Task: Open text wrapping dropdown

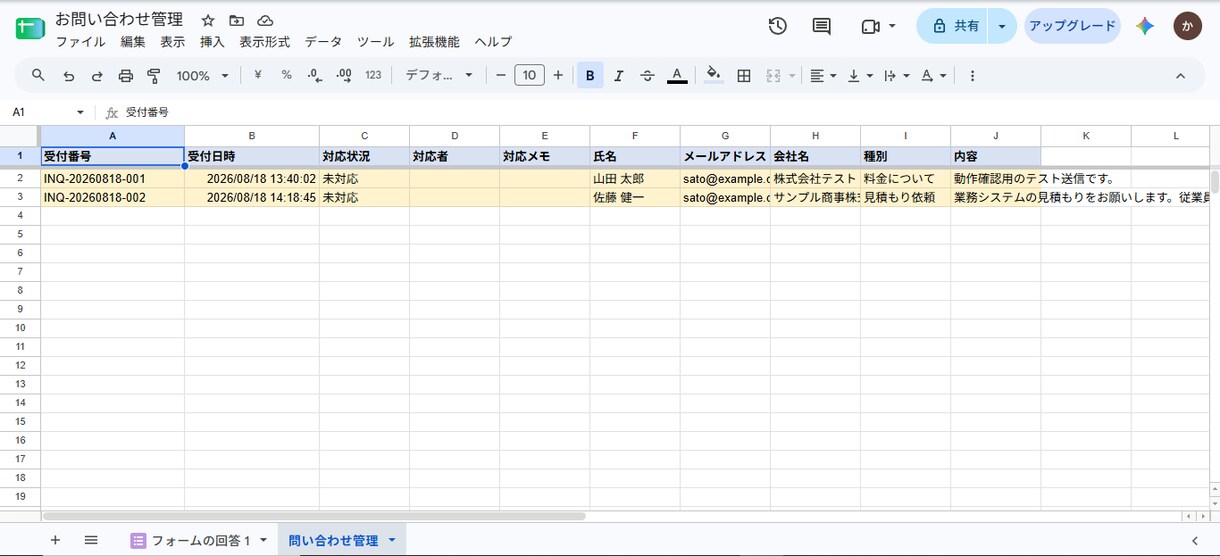Action: click(x=897, y=75)
